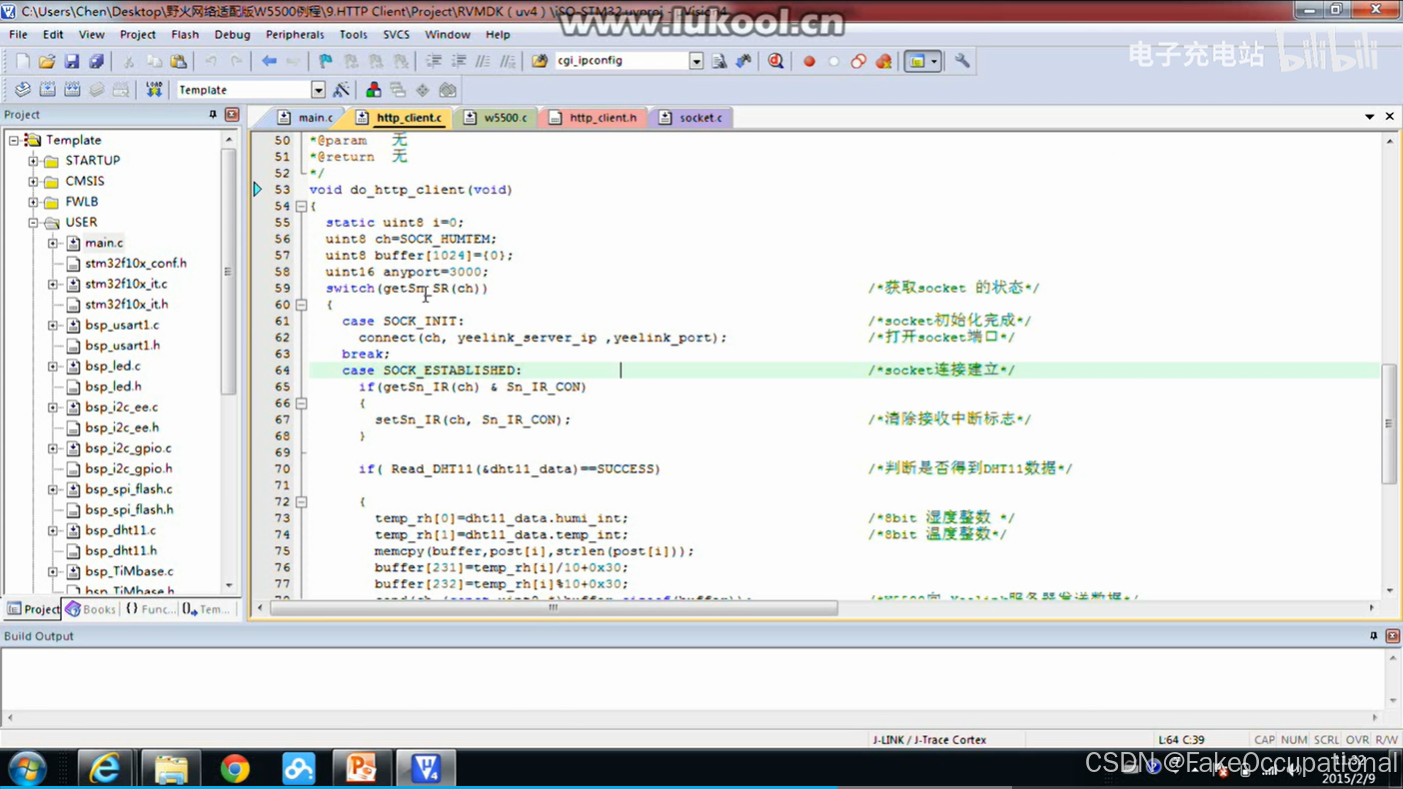Click the Unindent selected lines icon
The image size is (1403, 789).
(458, 61)
